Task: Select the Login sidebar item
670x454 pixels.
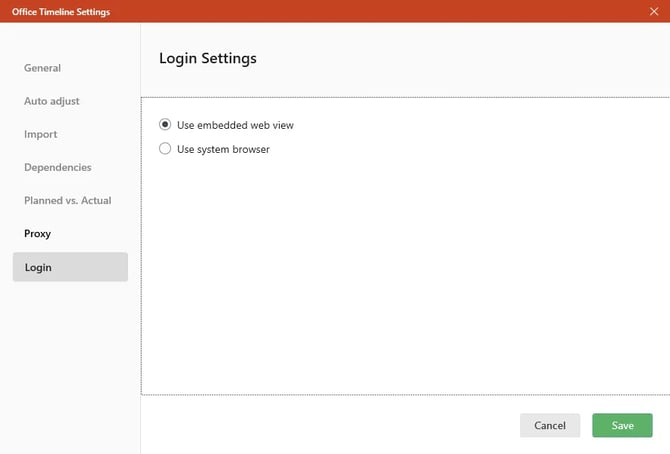Action: [70, 267]
